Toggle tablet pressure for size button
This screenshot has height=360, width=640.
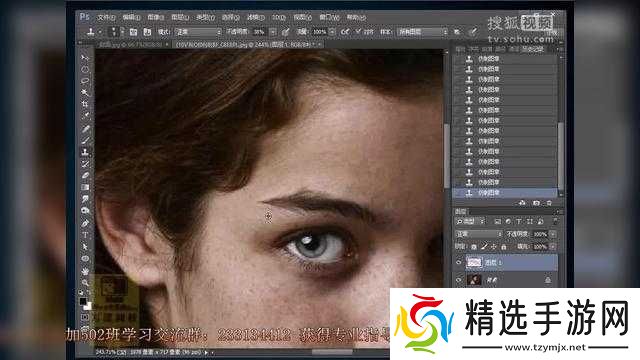click(473, 32)
